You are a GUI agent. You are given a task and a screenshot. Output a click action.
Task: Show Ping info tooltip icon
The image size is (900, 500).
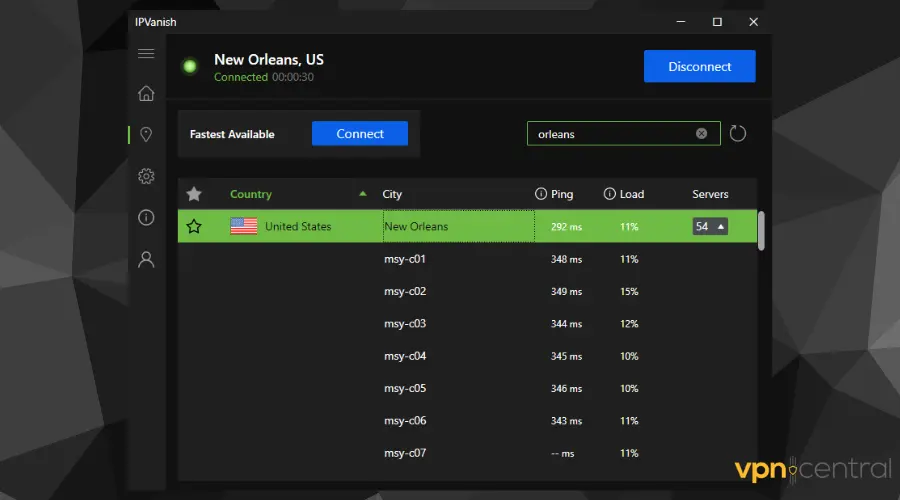coord(541,194)
